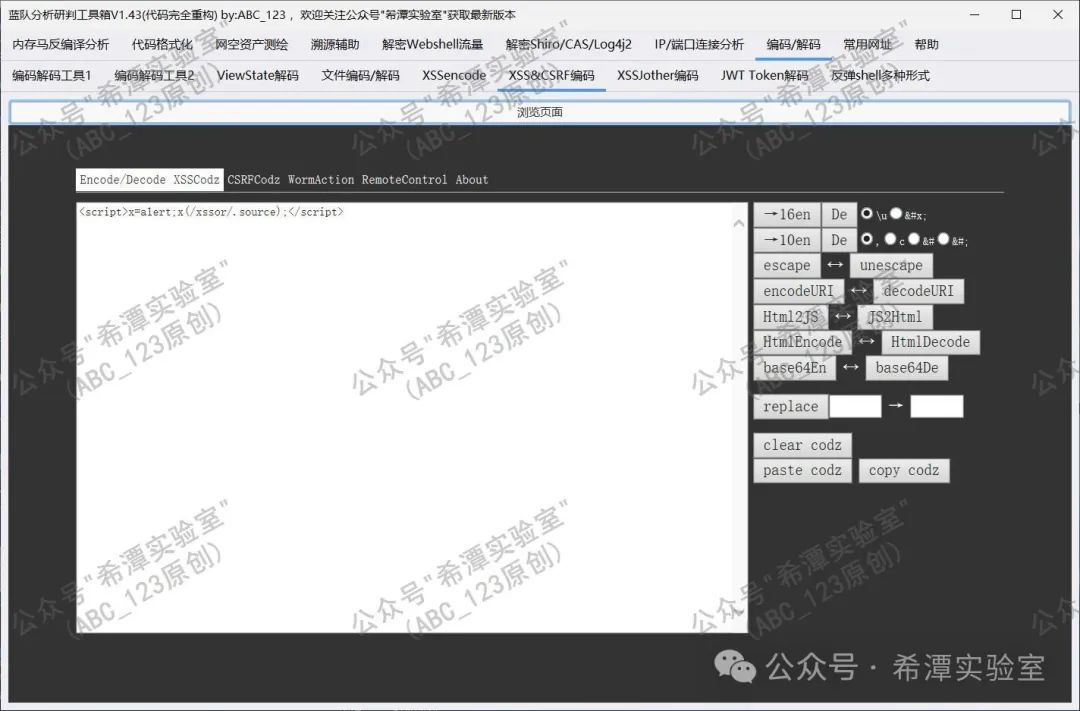Click the unescape button

point(891,265)
